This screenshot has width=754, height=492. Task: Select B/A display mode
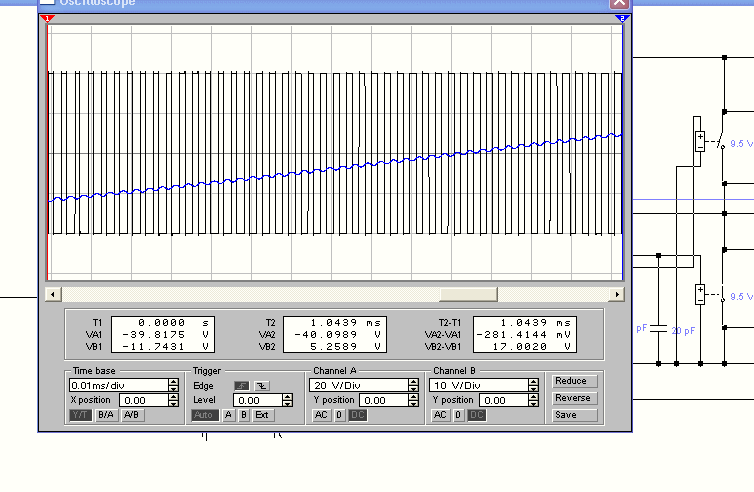pos(106,415)
